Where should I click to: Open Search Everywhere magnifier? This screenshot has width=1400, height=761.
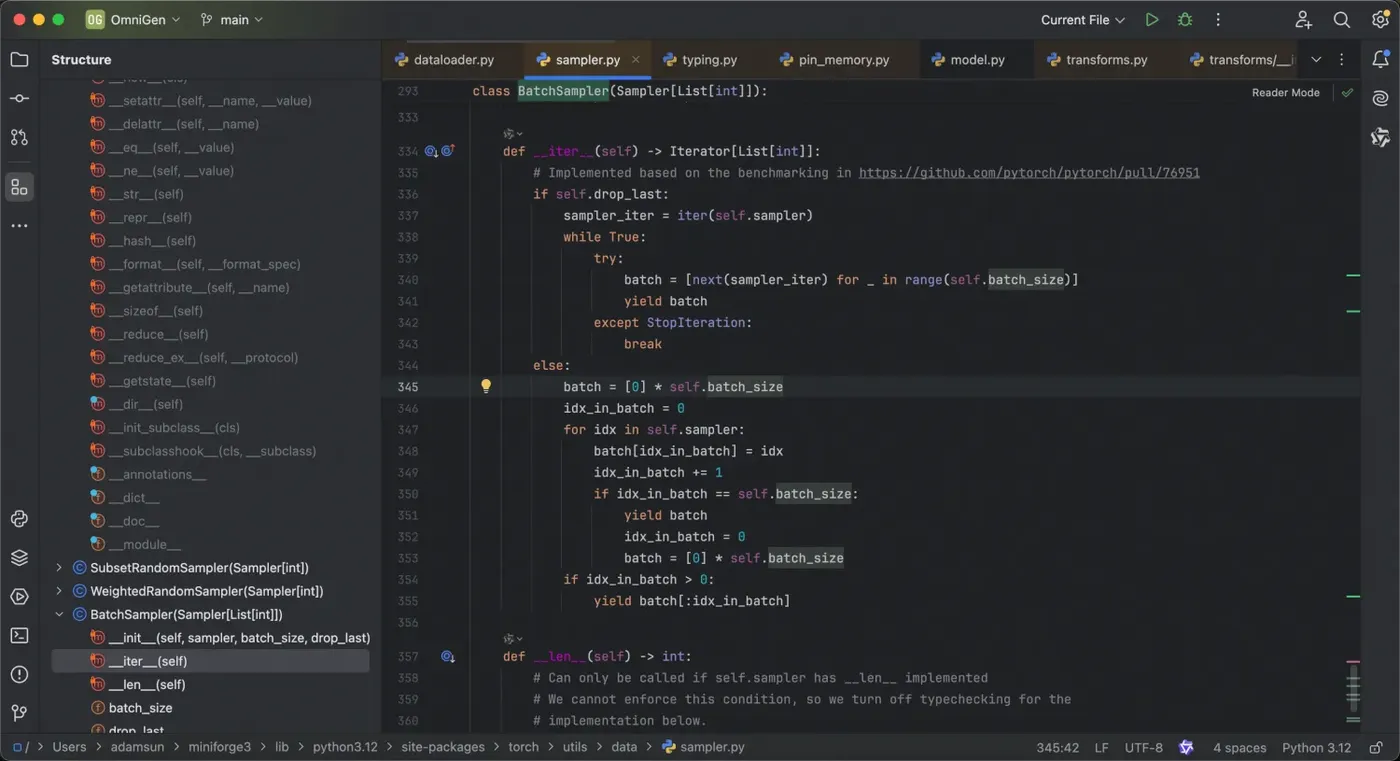click(x=1342, y=19)
